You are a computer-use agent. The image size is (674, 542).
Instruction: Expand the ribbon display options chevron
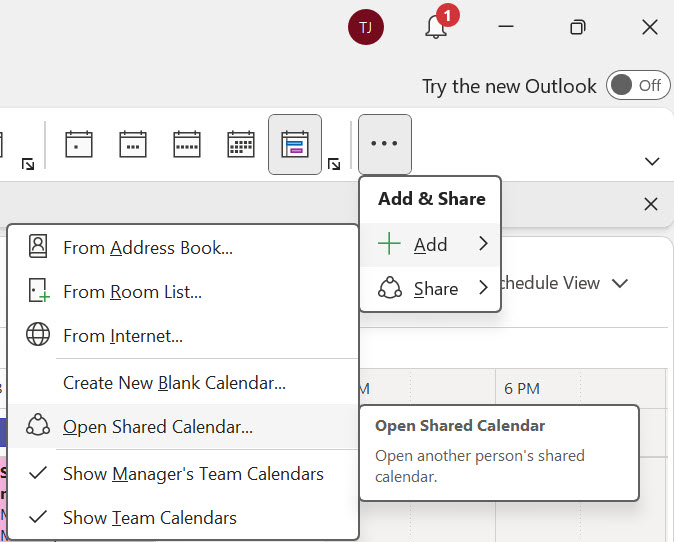(652, 162)
